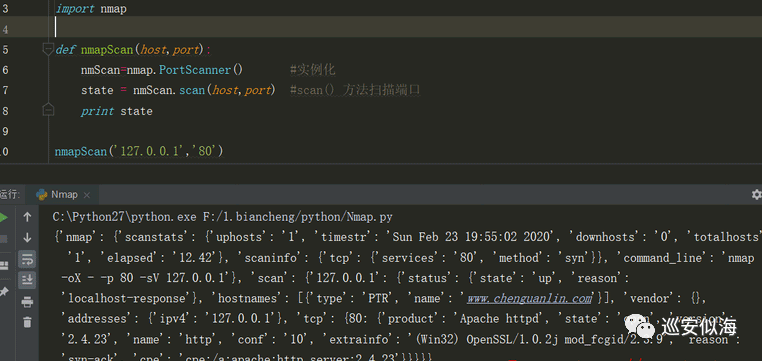Click the down arrow in run console toolbar
Image resolution: width=762 pixels, height=361 pixels.
(x=27, y=238)
